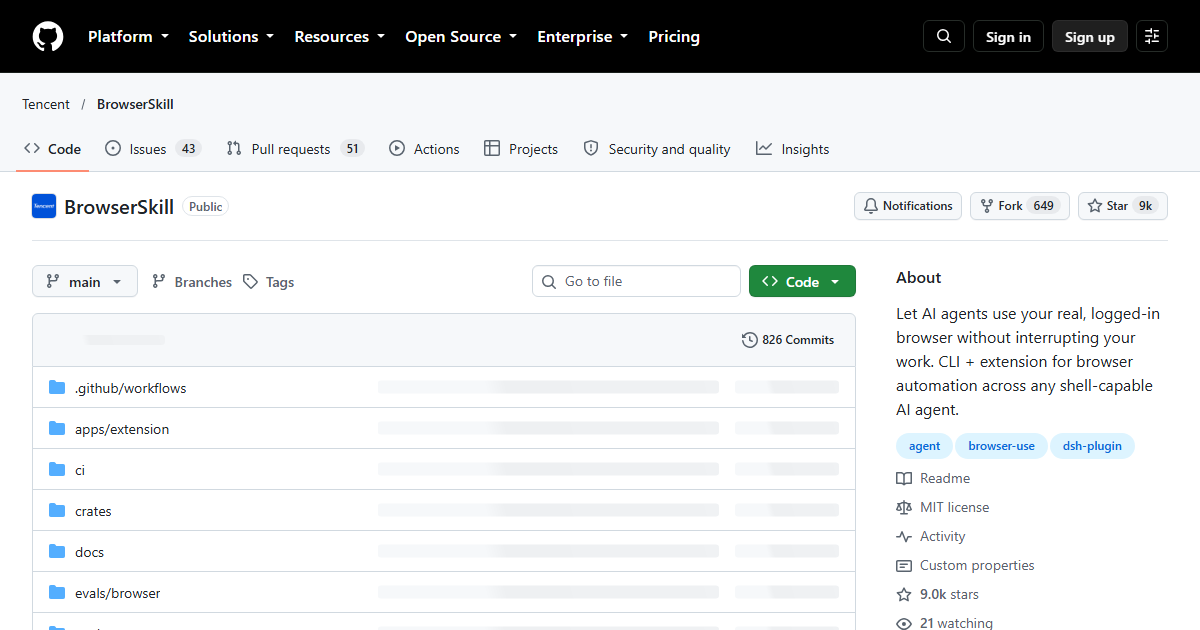Click the apps/extension folder icon
The image size is (1200, 630).
pos(57,429)
